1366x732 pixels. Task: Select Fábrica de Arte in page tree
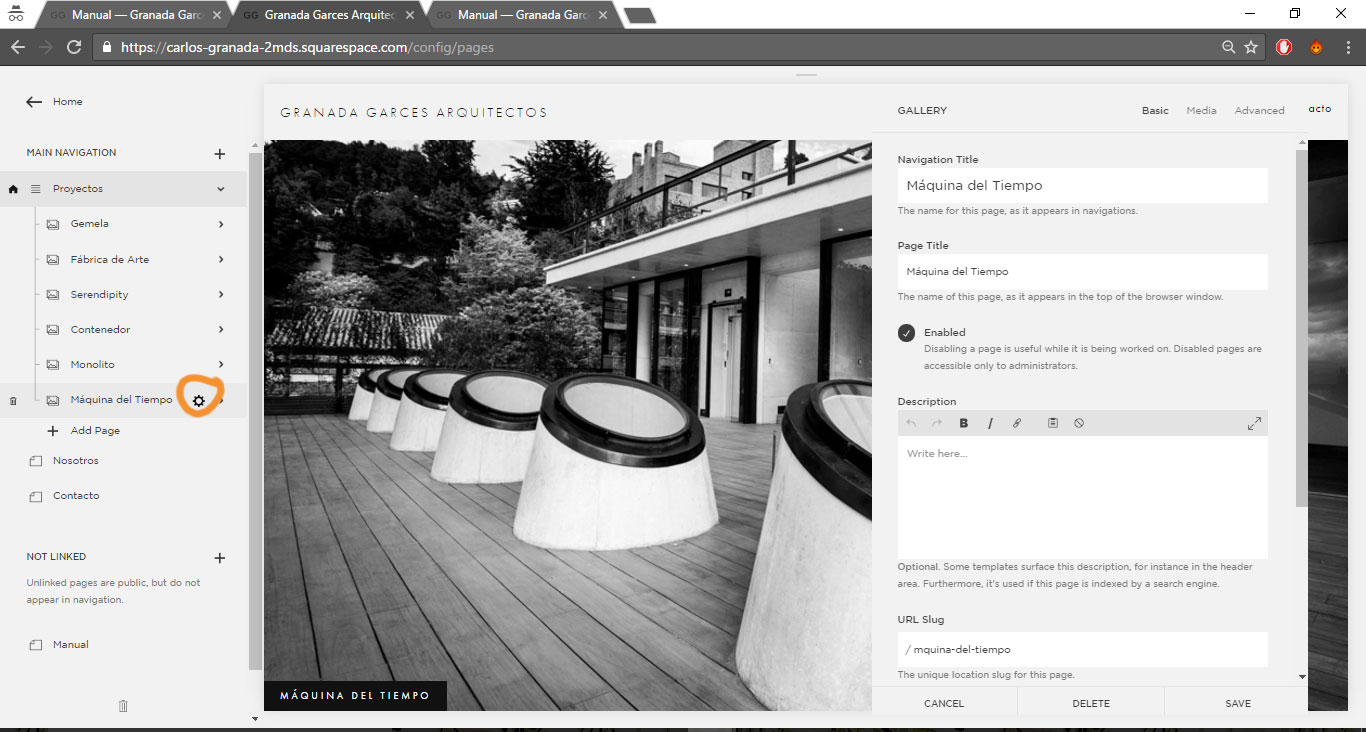110,260
